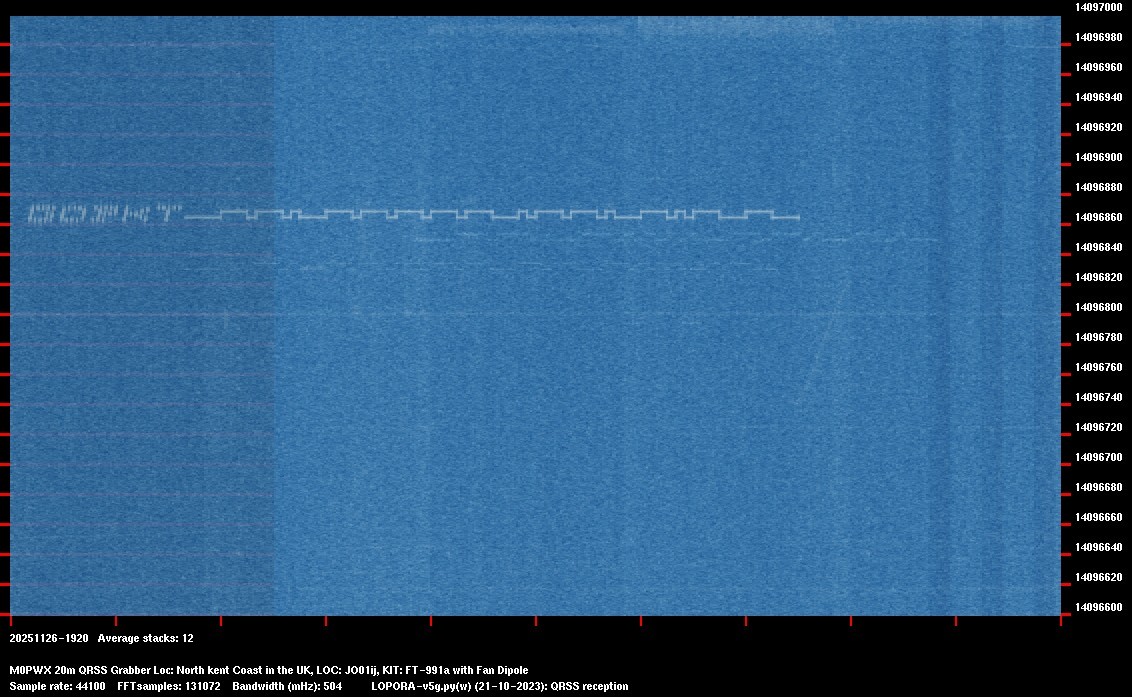Click the Average stacks: 12 label
Viewport: 1132px width, 697px height.
pyautogui.click(x=148, y=638)
